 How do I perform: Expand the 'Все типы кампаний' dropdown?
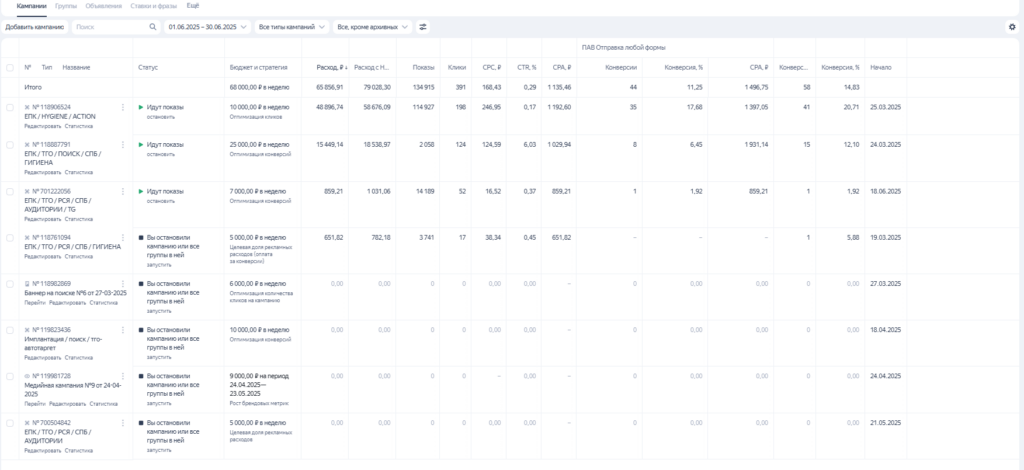point(291,27)
